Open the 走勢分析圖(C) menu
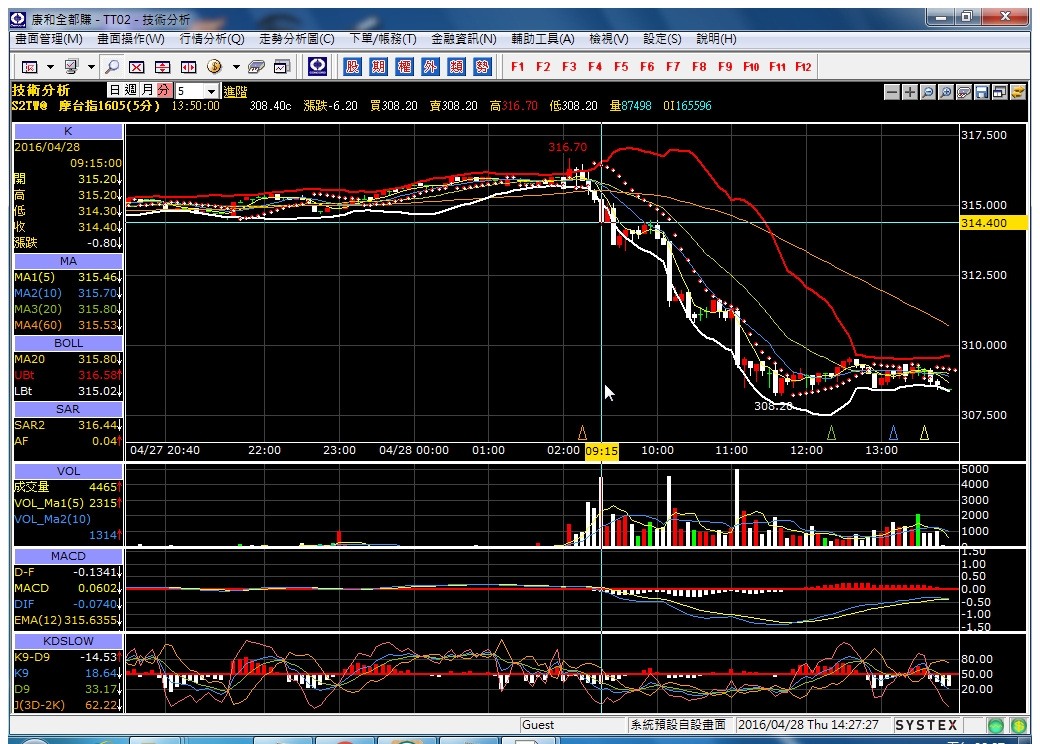 click(x=296, y=39)
